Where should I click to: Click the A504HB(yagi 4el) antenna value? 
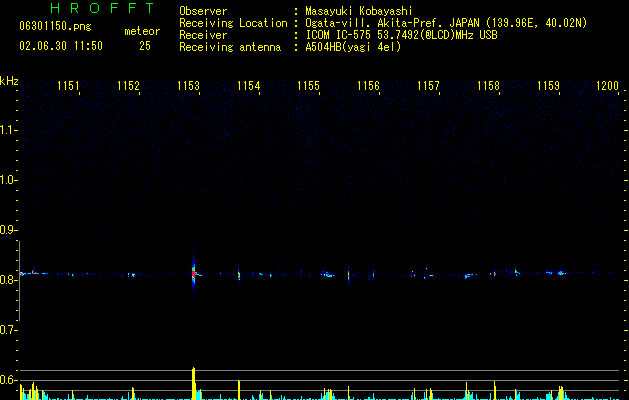pyautogui.click(x=353, y=47)
